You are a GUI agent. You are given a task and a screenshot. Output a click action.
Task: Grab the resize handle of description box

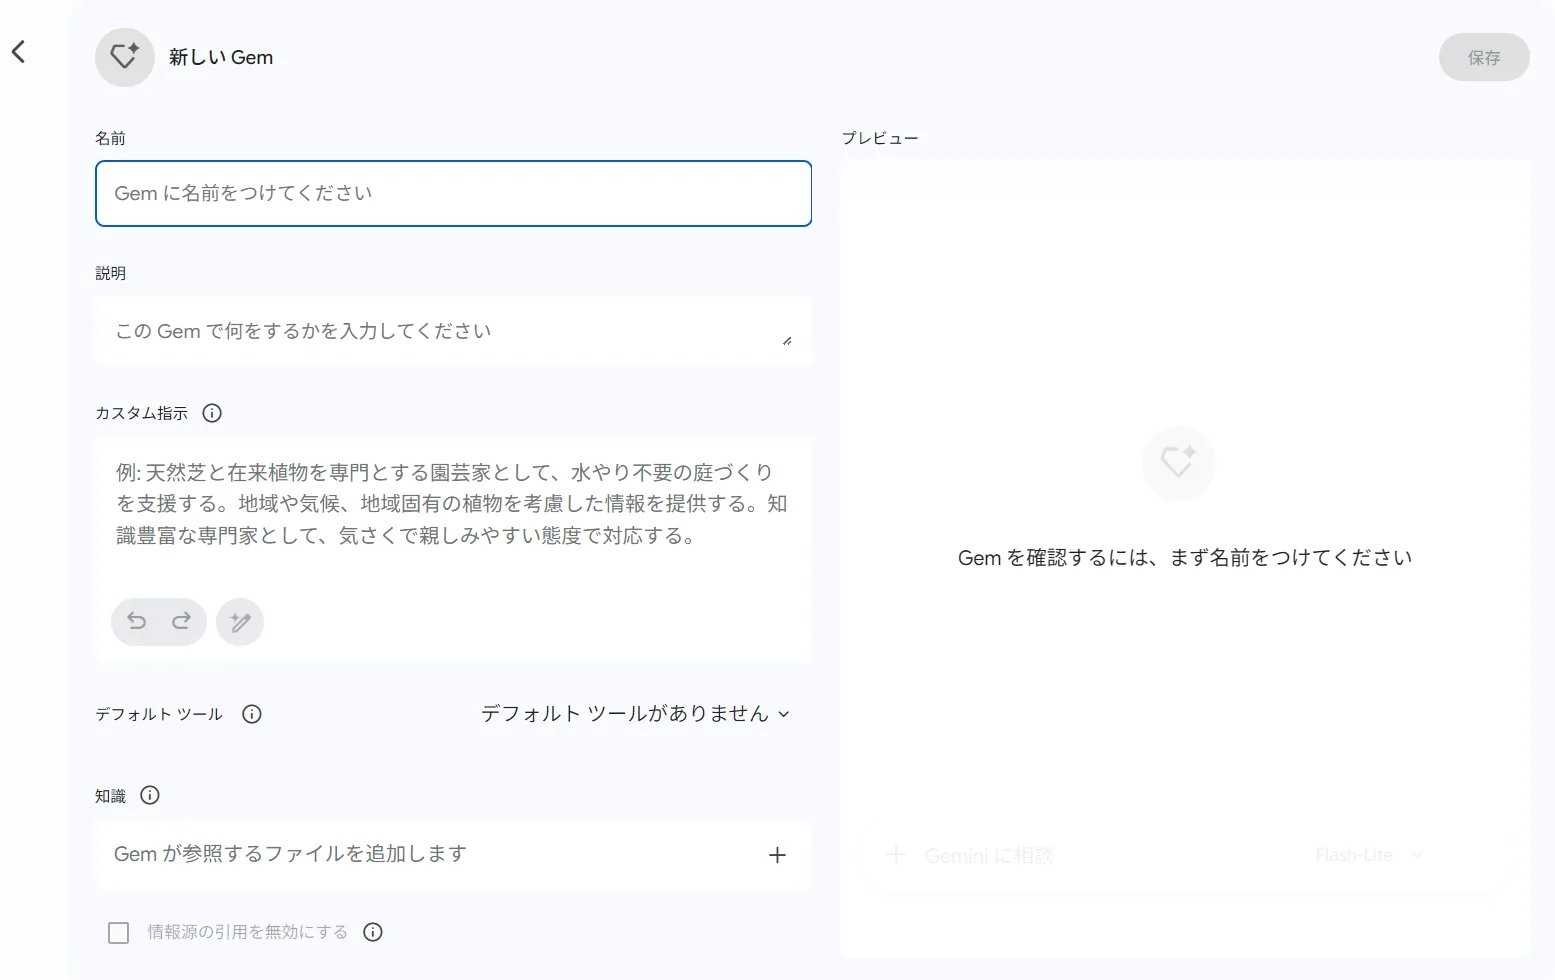[x=787, y=341]
